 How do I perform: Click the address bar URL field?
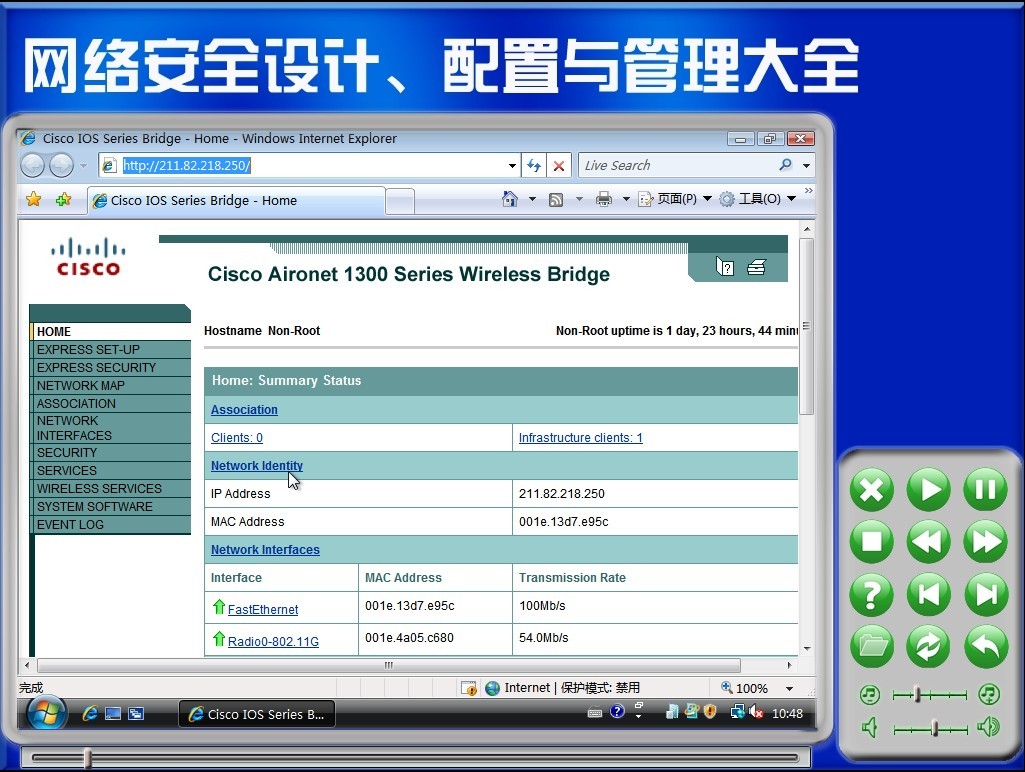pos(307,165)
